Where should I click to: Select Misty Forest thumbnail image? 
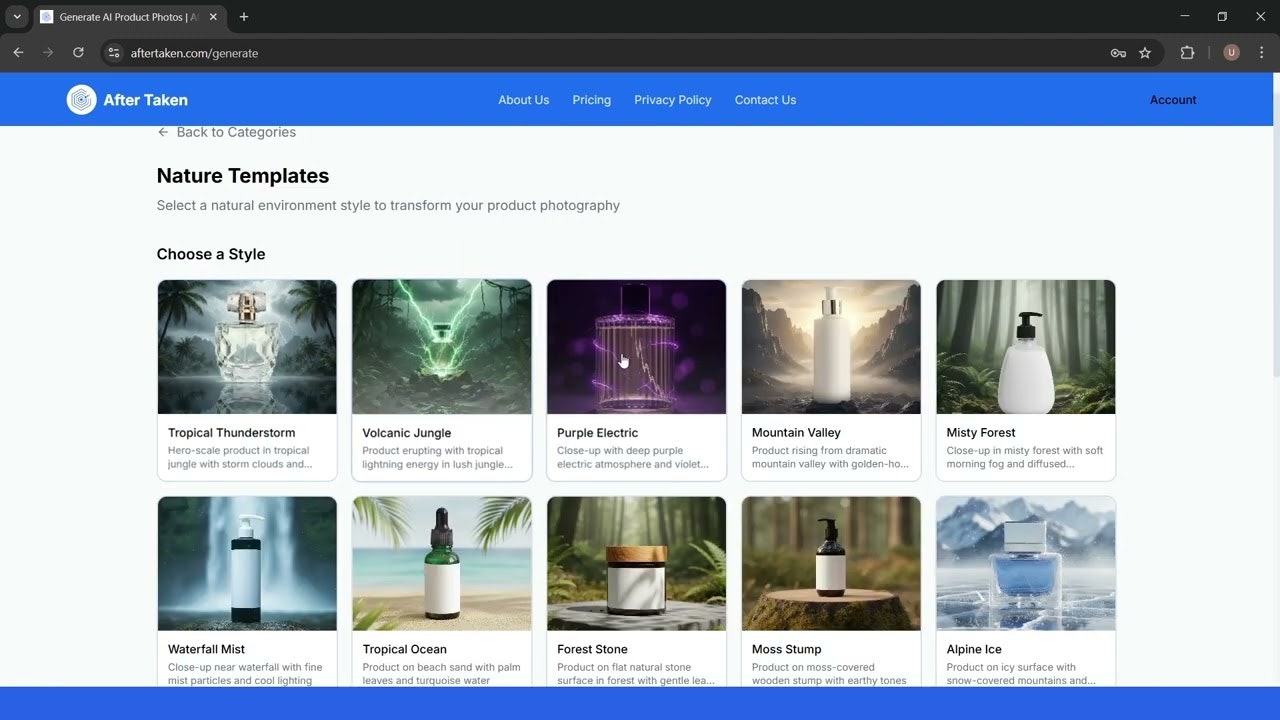point(1026,347)
